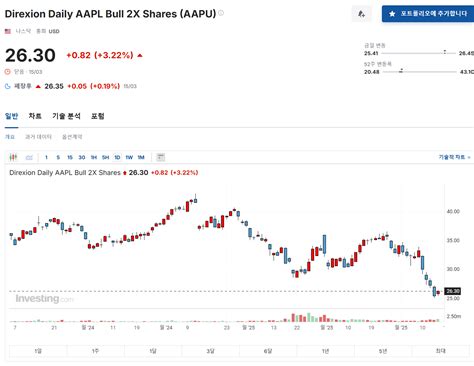Select the candlestick chart type icon
The image size is (474, 366).
coord(13,157)
